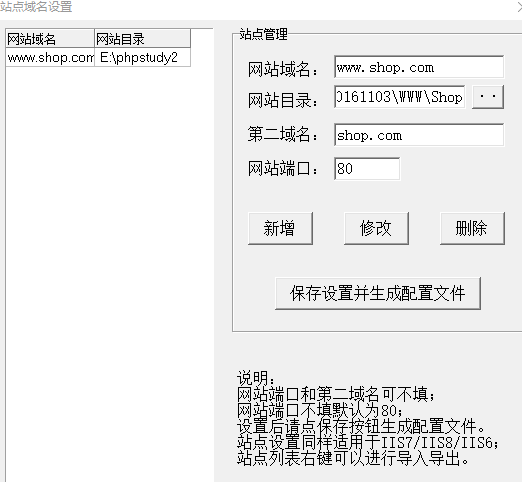The image size is (522, 482).
Task: Focus the 网站端口 input containing 80
Action: pos(367,169)
